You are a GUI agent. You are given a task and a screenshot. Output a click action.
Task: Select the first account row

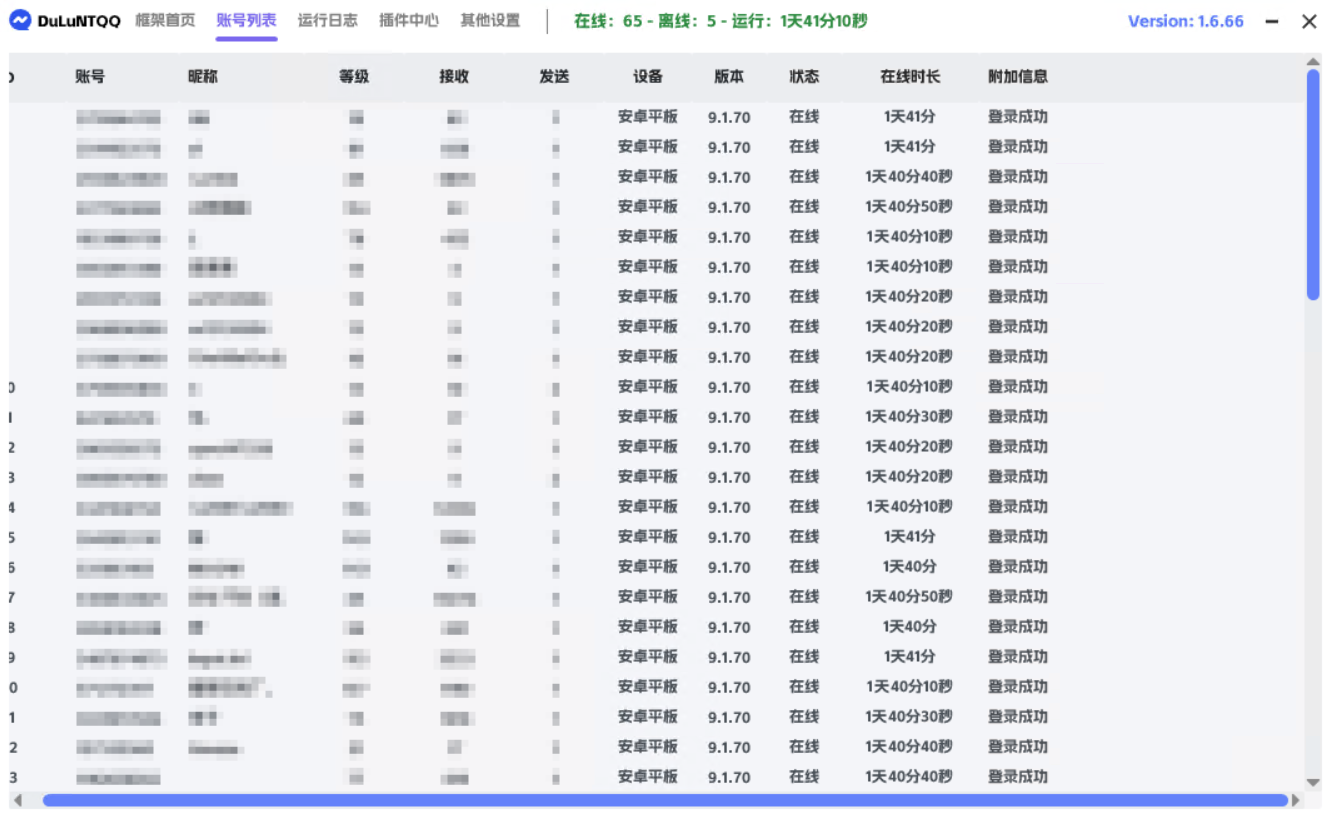point(400,117)
